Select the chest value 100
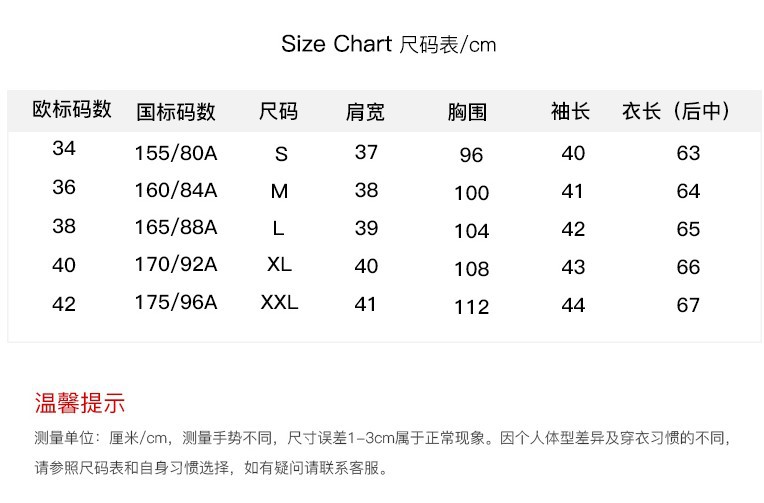 (471, 193)
